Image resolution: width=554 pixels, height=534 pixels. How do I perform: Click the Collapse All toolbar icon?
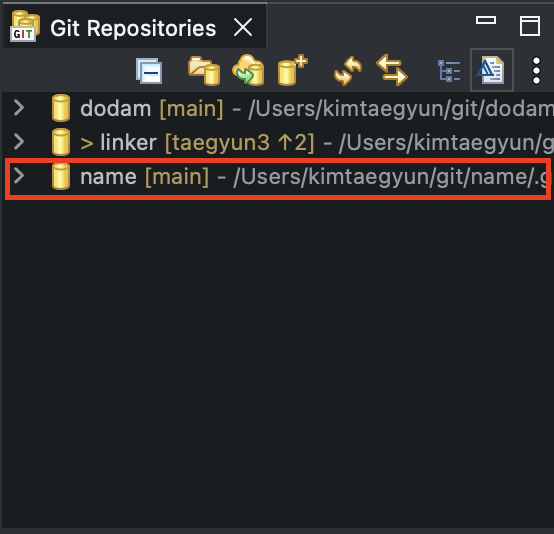[x=149, y=71]
